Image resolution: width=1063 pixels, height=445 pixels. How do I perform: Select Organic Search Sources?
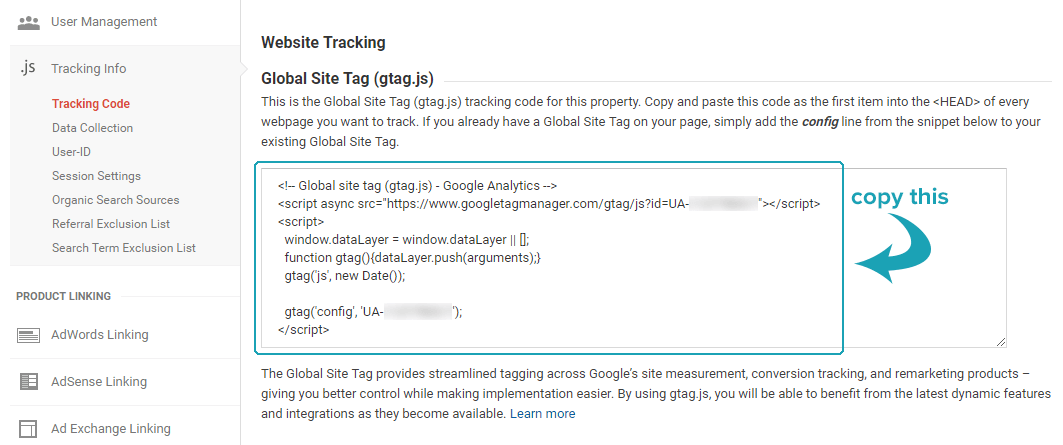(116, 200)
